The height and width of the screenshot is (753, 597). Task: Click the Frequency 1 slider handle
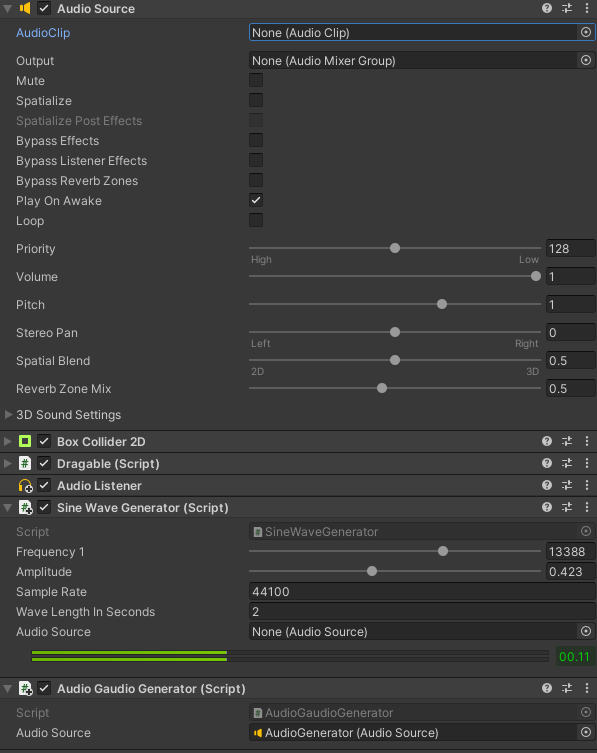(x=443, y=551)
